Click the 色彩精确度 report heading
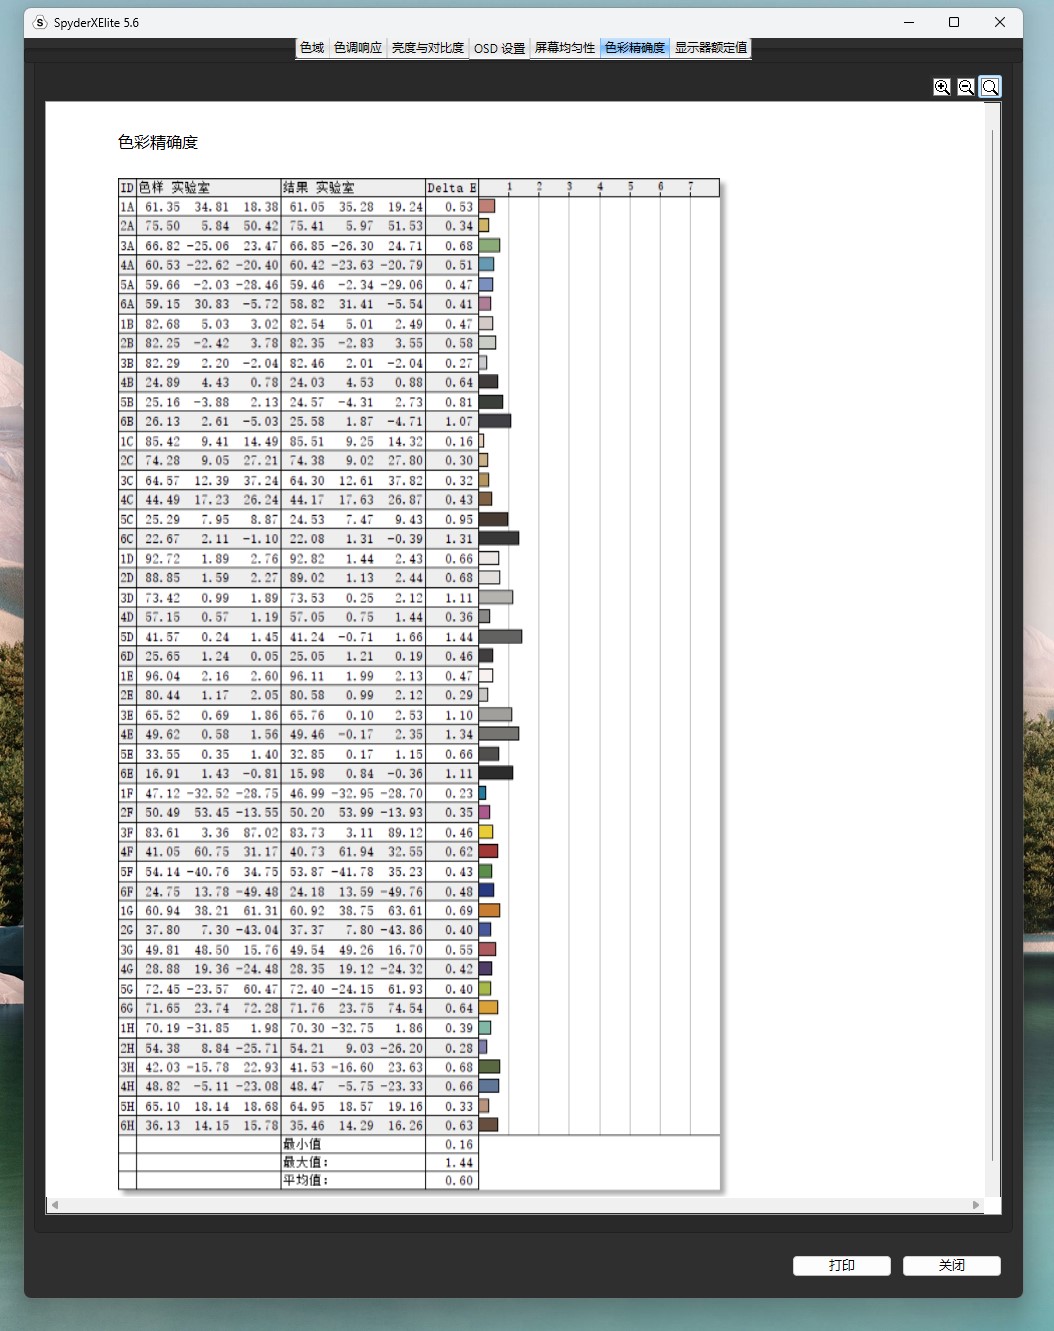This screenshot has width=1054, height=1331. (158, 143)
